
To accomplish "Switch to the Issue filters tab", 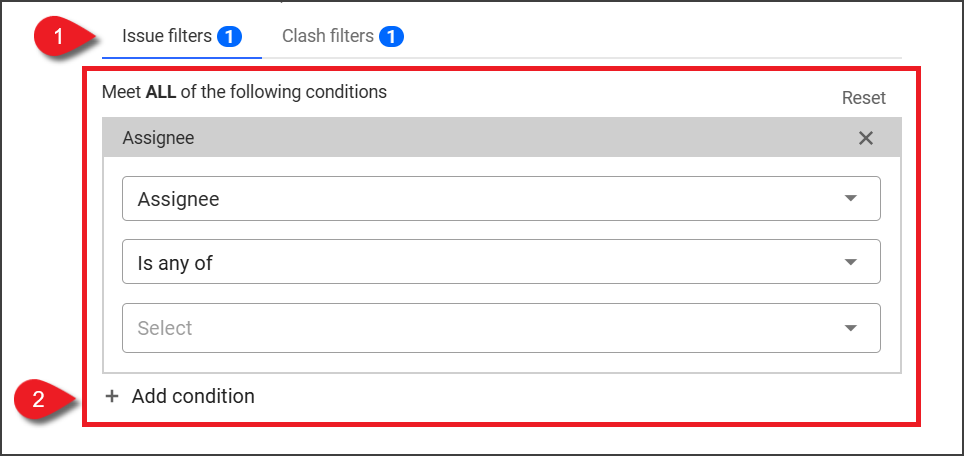I will click(x=167, y=37).
